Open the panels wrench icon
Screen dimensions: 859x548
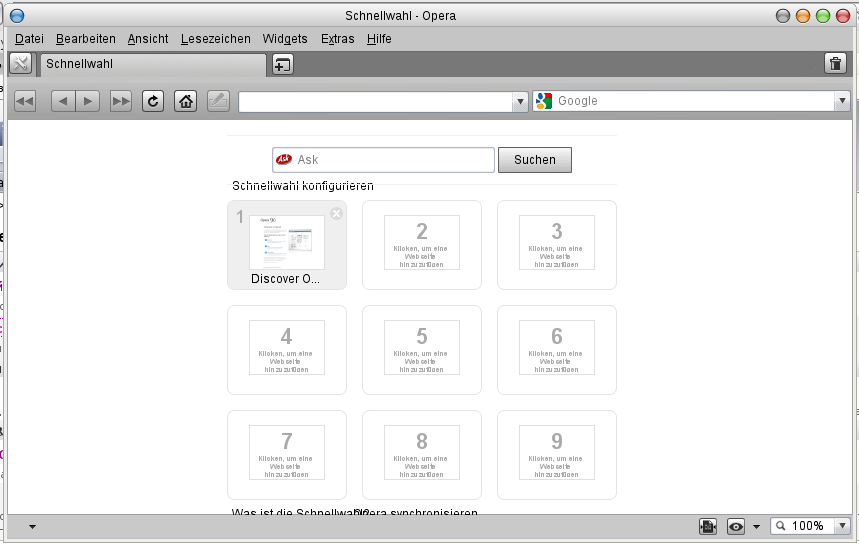(21, 64)
